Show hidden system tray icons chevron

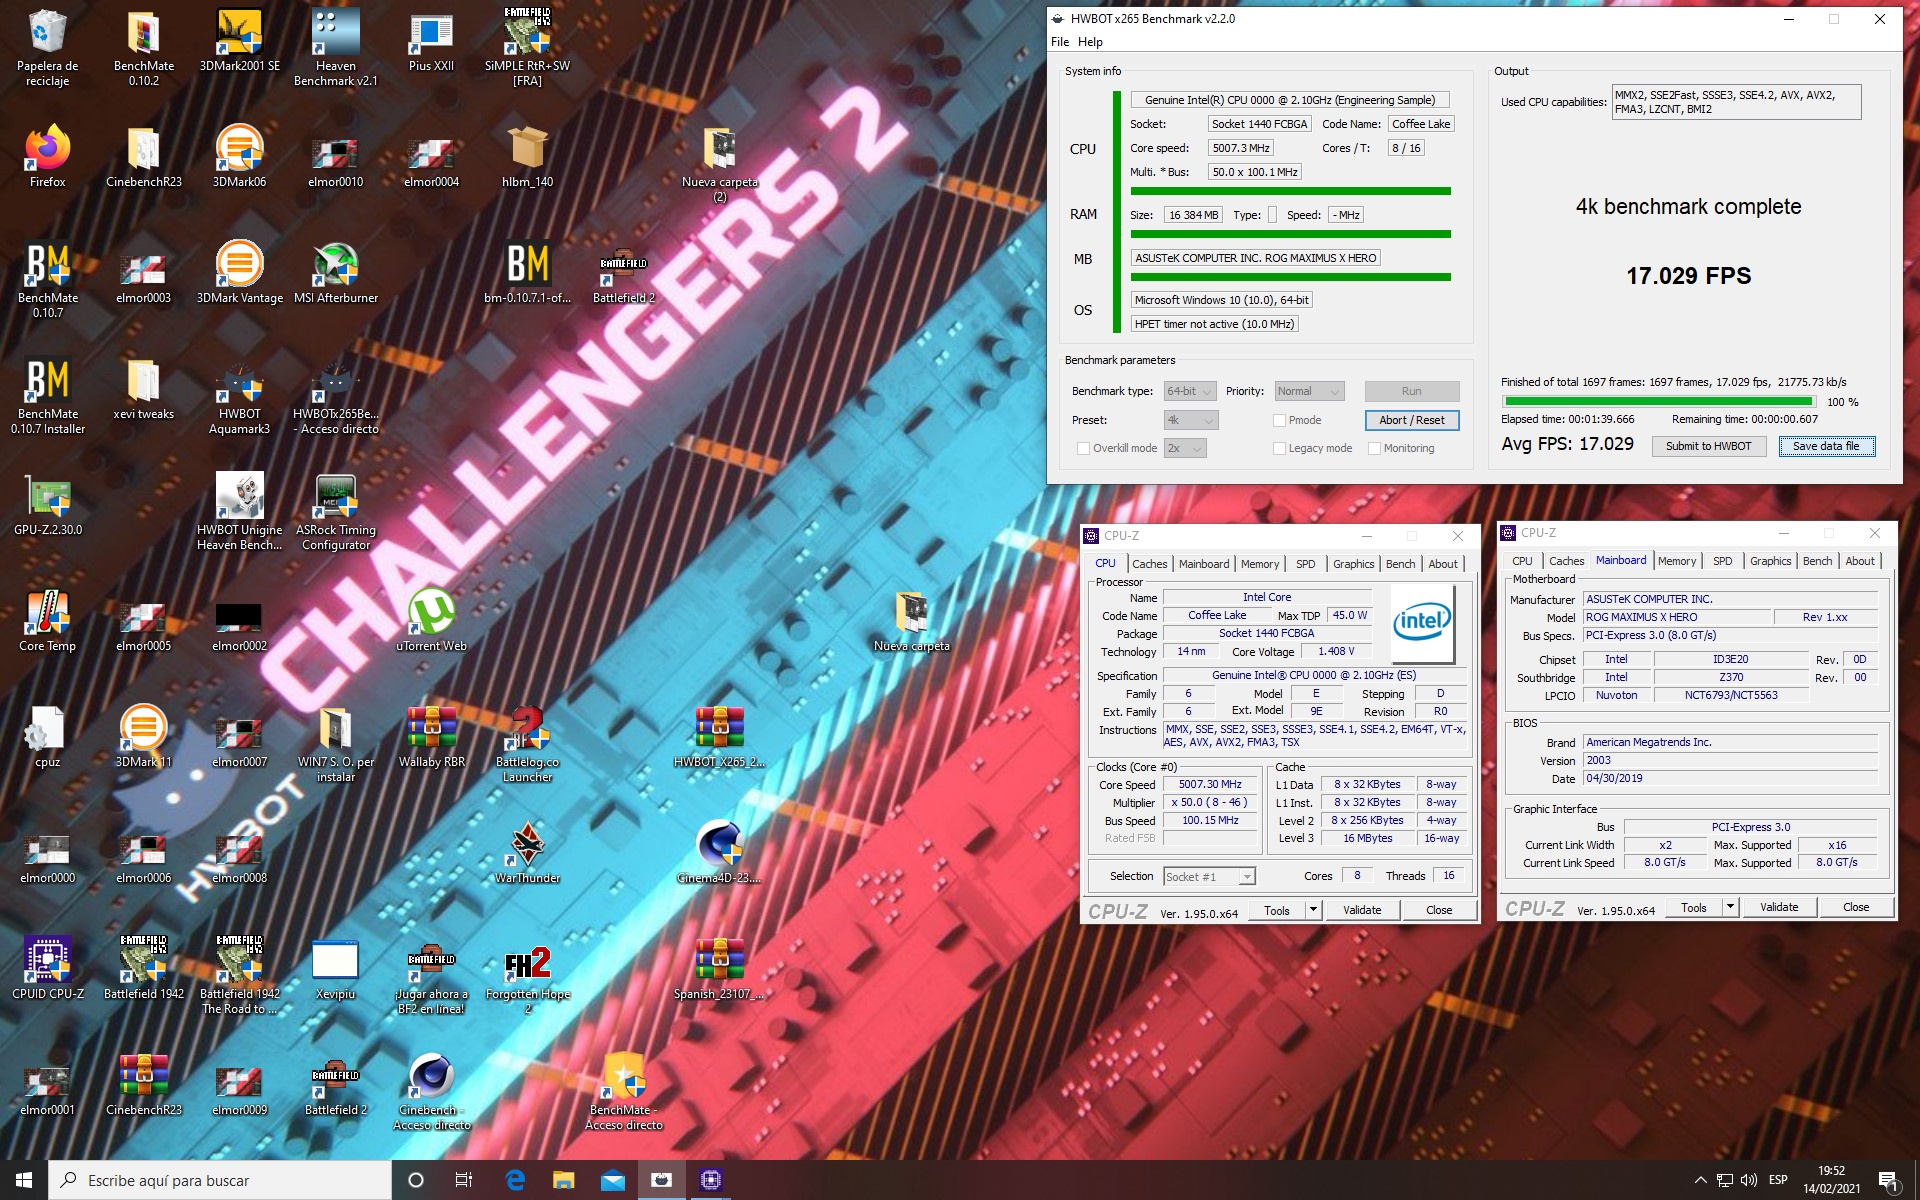(x=1700, y=1180)
